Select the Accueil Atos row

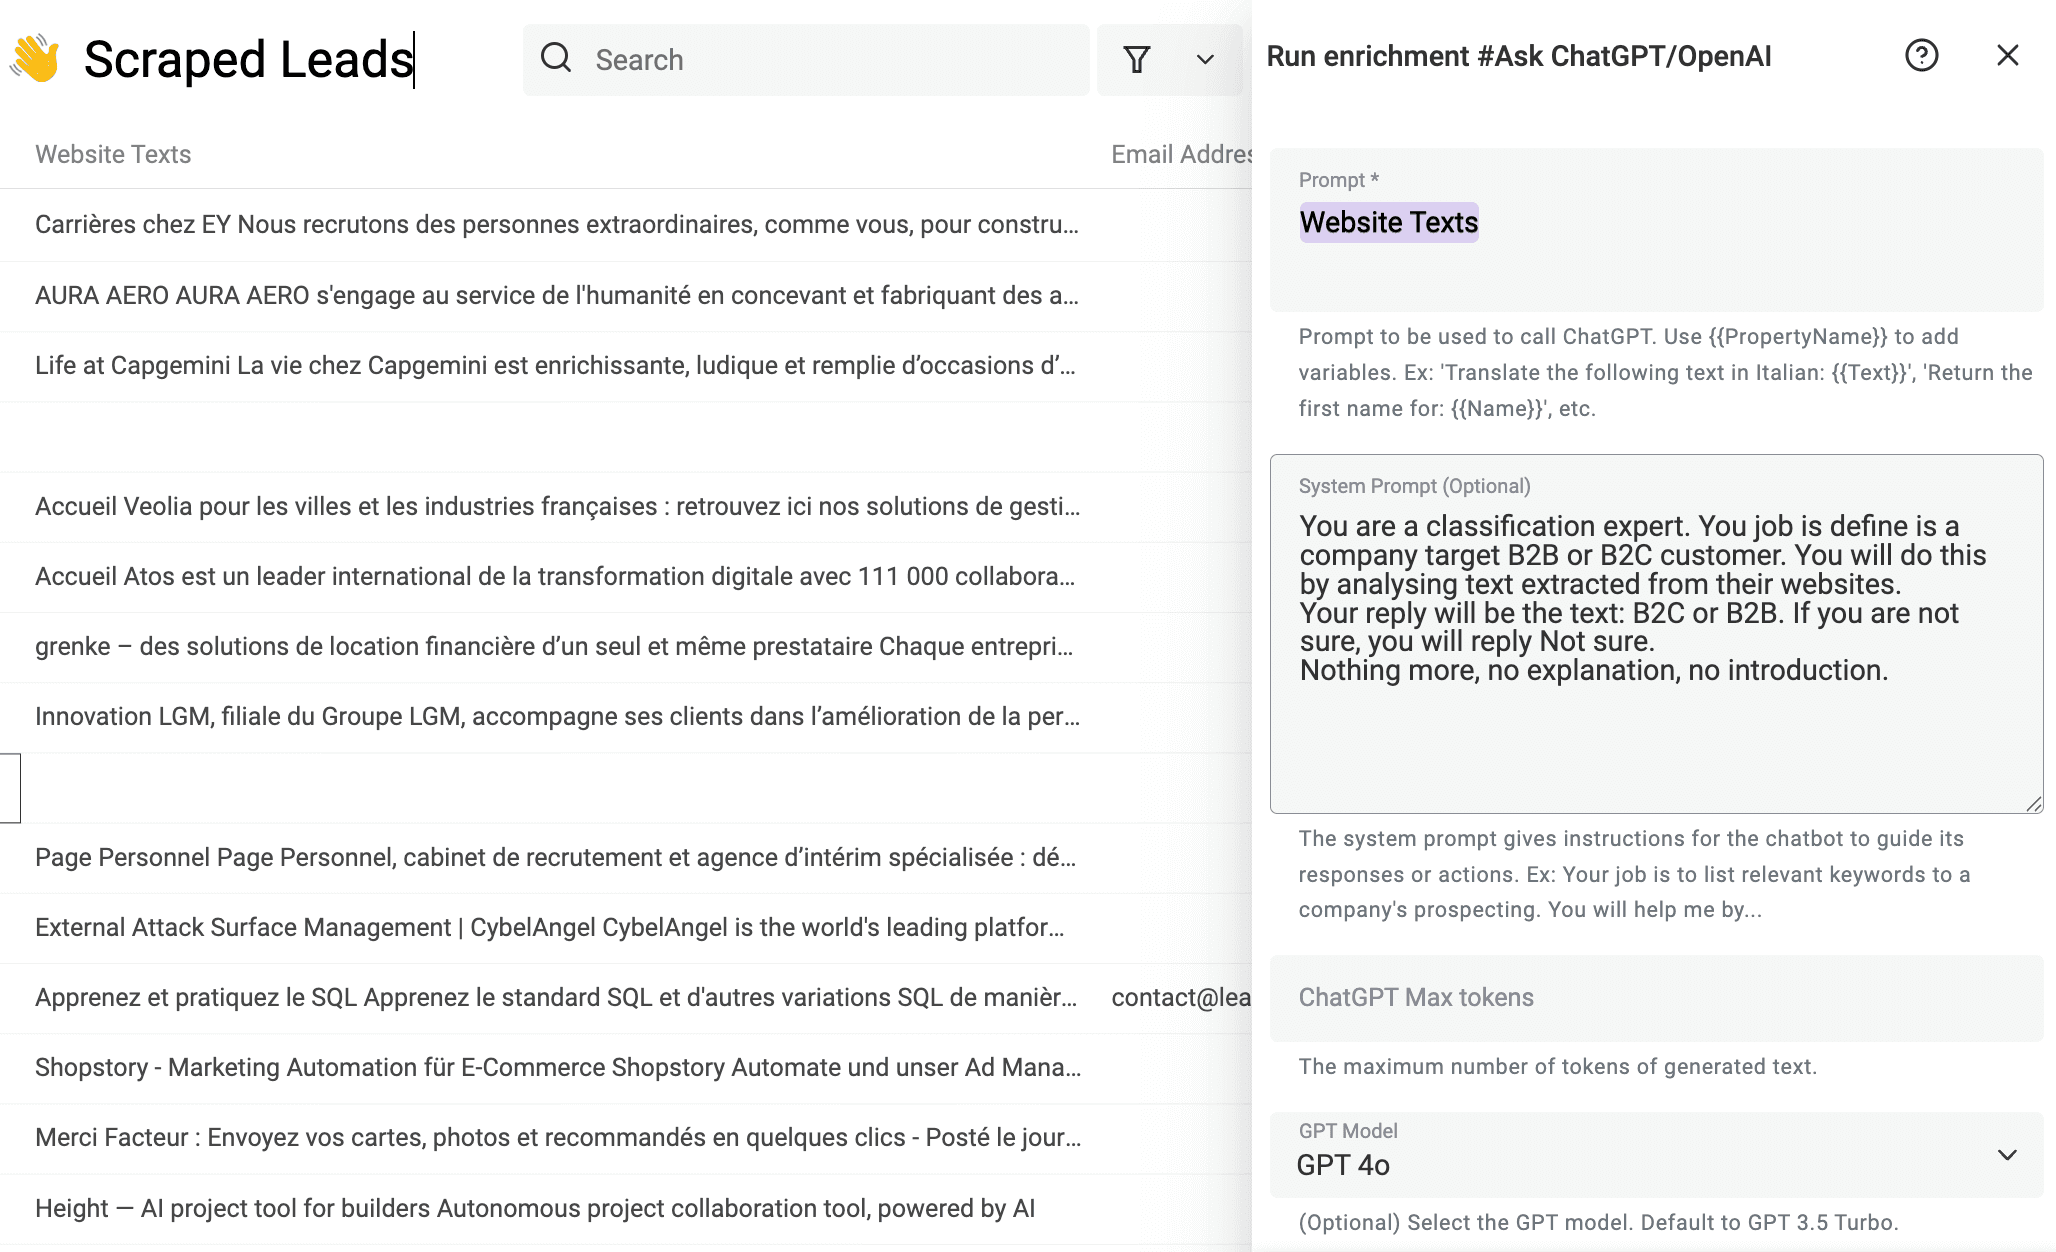pyautogui.click(x=556, y=576)
